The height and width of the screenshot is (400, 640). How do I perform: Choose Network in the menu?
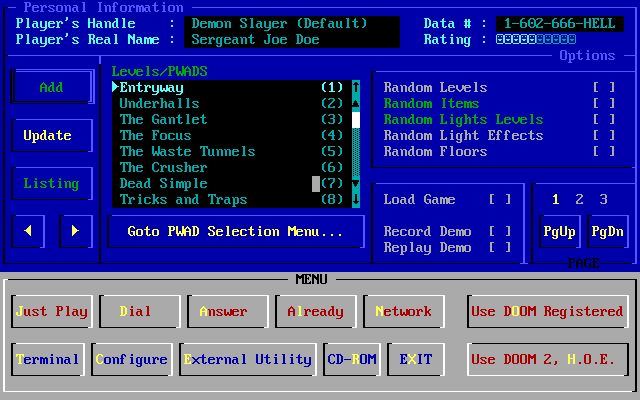click(x=404, y=311)
